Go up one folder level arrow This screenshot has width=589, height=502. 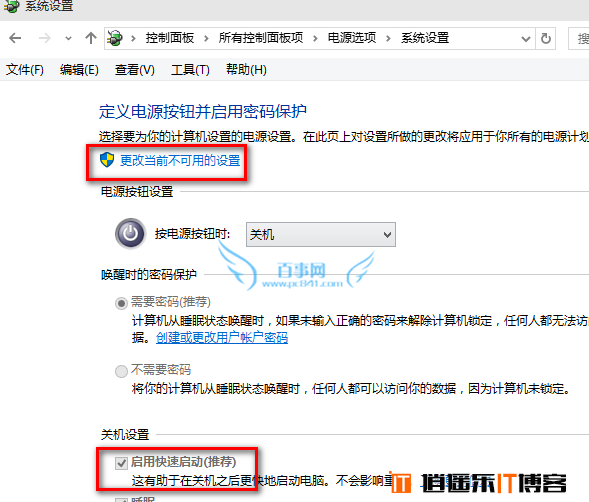pyautogui.click(x=91, y=38)
